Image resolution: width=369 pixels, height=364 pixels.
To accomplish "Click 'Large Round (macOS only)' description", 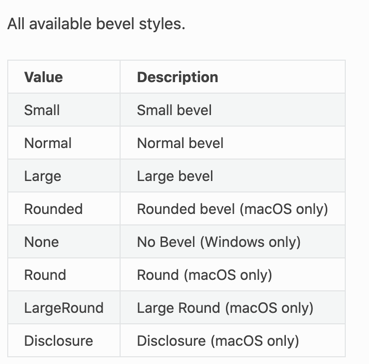I will click(225, 308).
